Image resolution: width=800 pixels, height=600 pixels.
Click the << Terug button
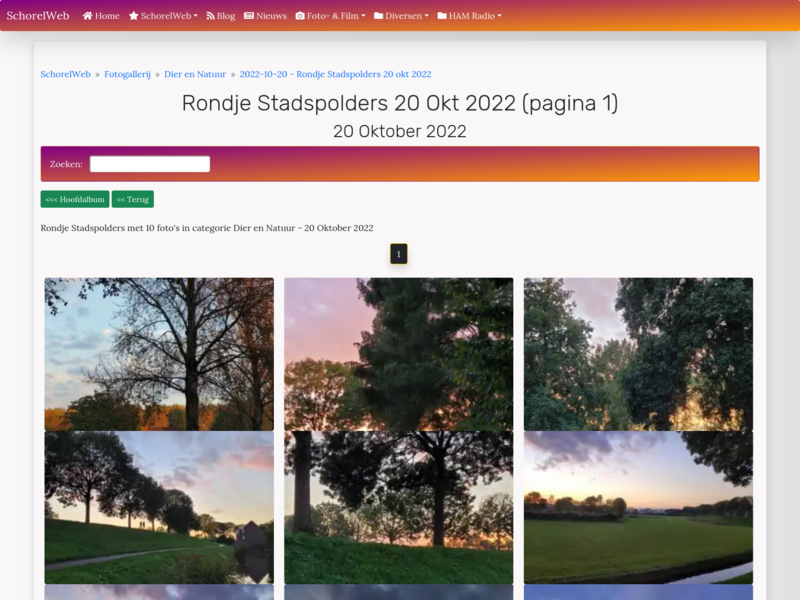[x=133, y=199]
